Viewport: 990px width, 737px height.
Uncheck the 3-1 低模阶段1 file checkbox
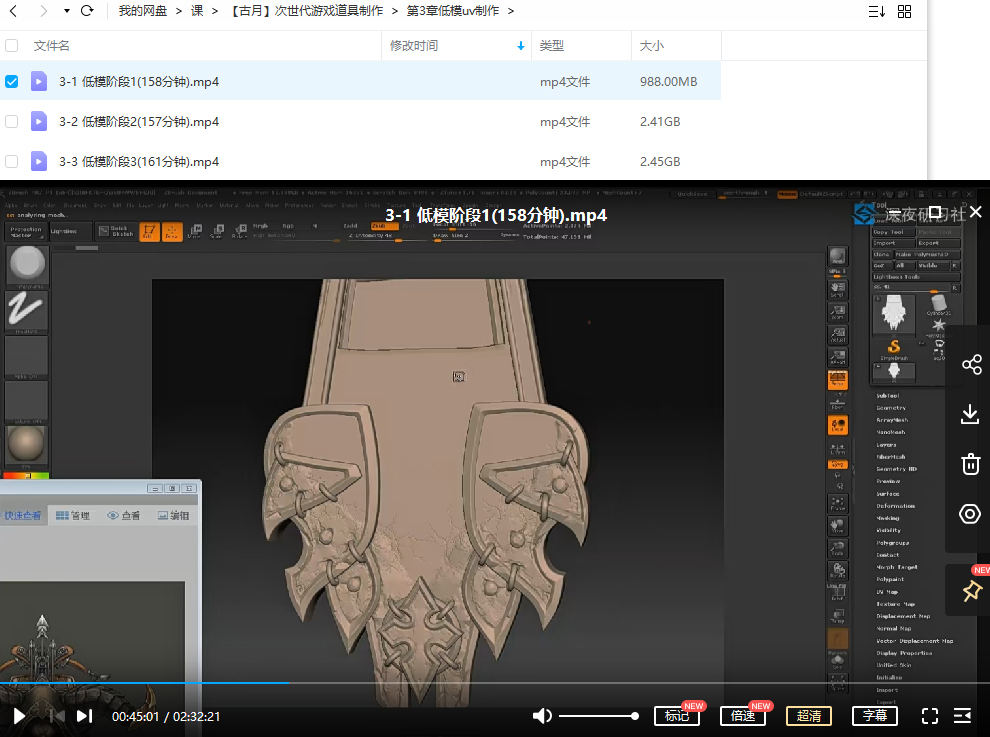(x=12, y=82)
